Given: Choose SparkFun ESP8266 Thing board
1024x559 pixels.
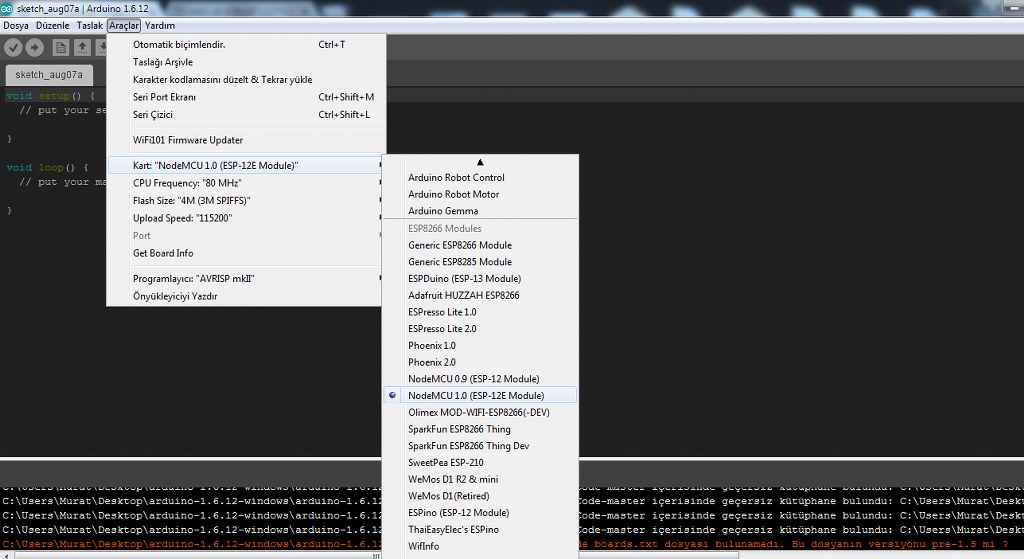Looking at the screenshot, I should point(480,429).
